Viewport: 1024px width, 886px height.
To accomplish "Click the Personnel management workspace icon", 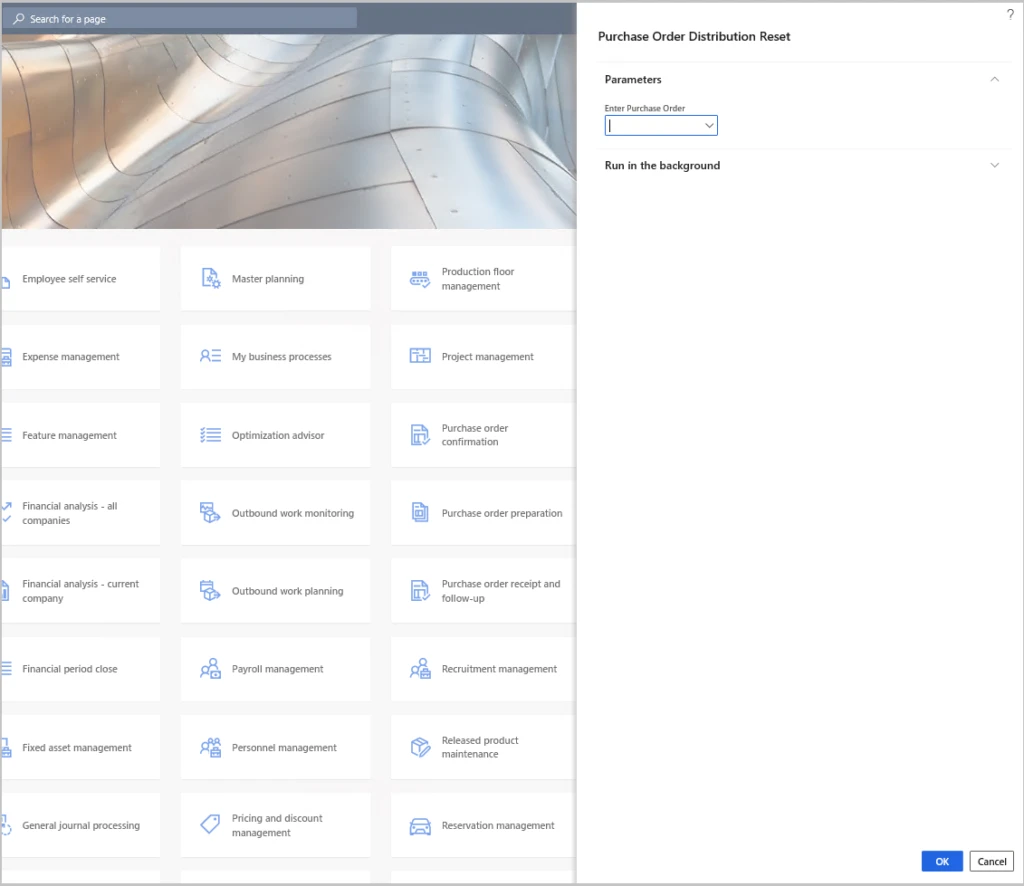I will pyautogui.click(x=210, y=747).
